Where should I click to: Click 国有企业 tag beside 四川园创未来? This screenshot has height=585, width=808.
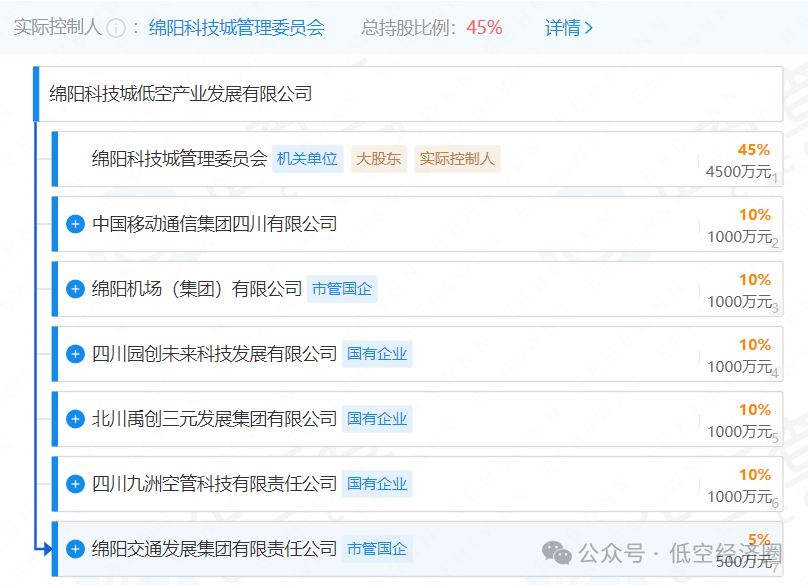377,354
